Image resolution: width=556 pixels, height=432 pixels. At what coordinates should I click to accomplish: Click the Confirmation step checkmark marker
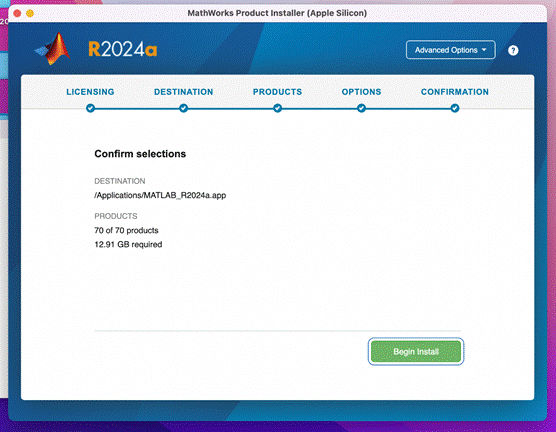(455, 108)
